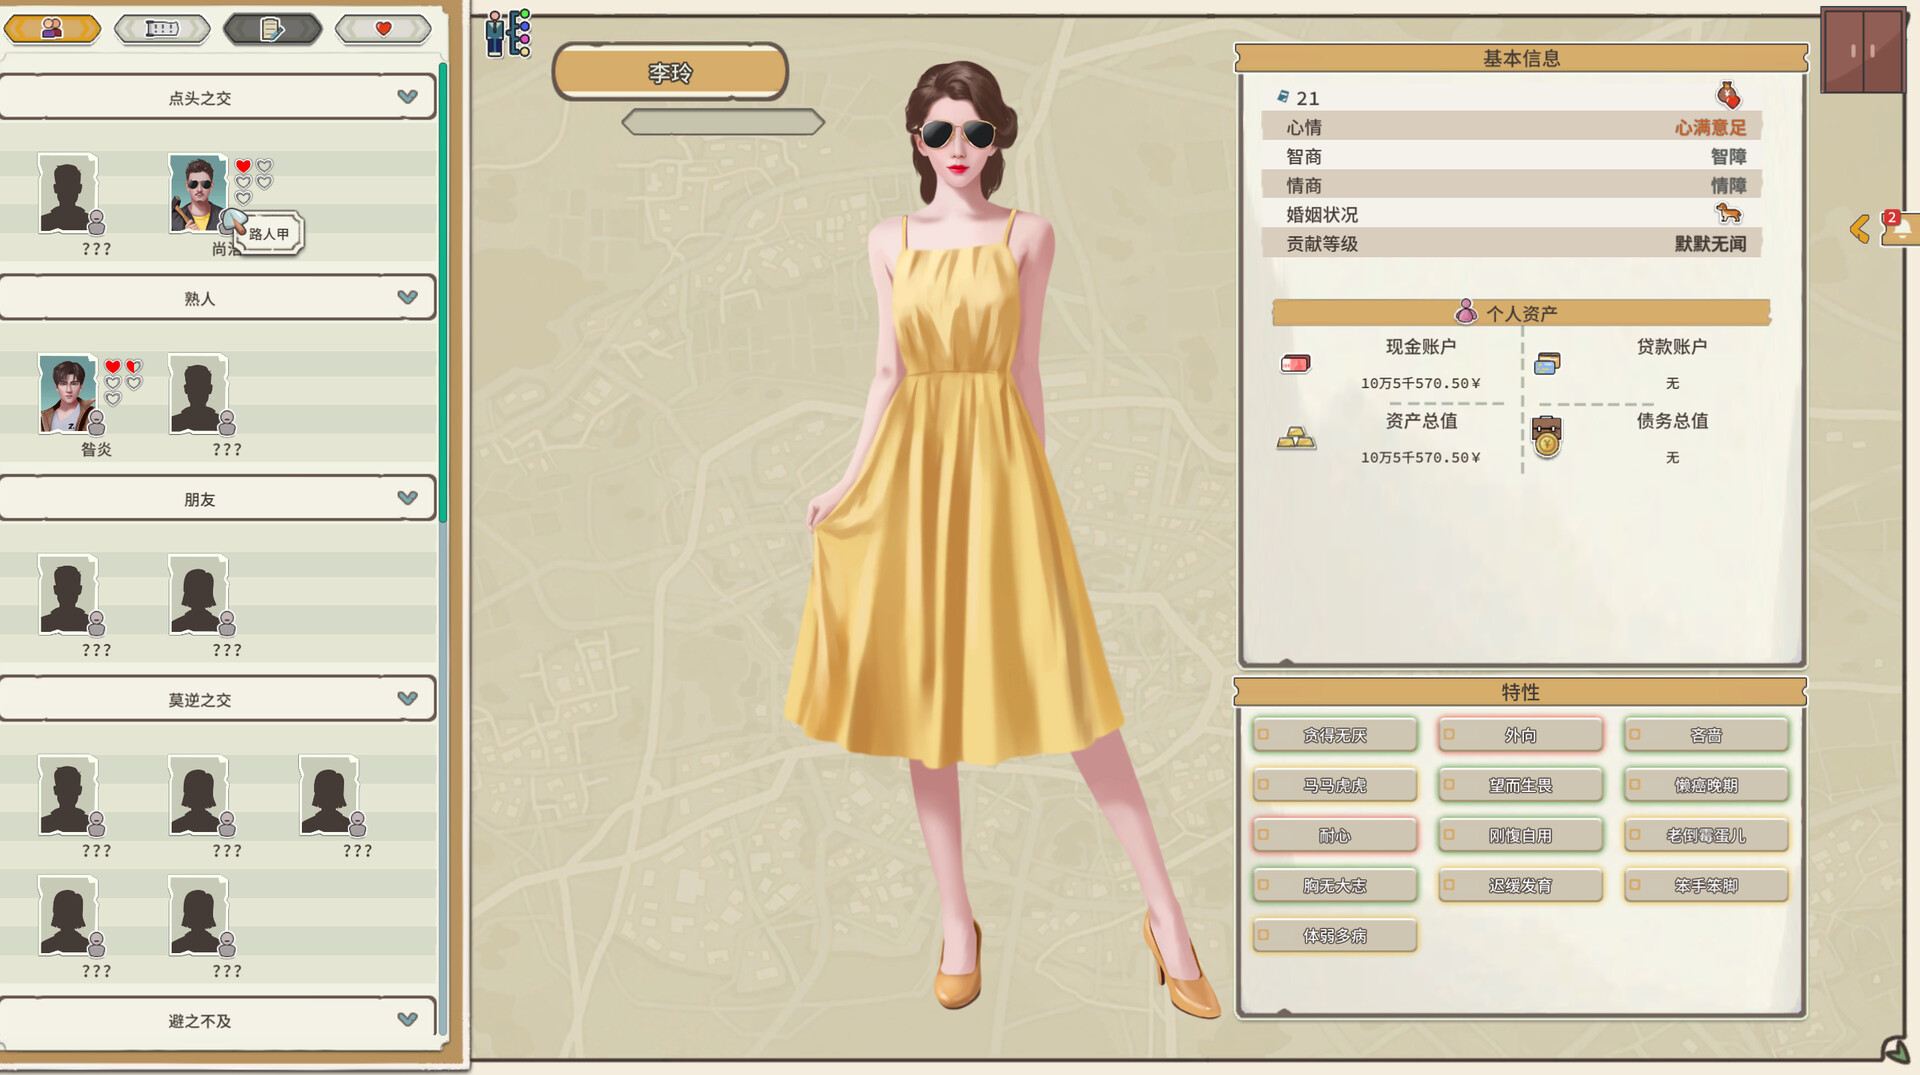1920x1075 pixels.
Task: Click the notification bell with badge
Action: pyautogui.click(x=1899, y=228)
